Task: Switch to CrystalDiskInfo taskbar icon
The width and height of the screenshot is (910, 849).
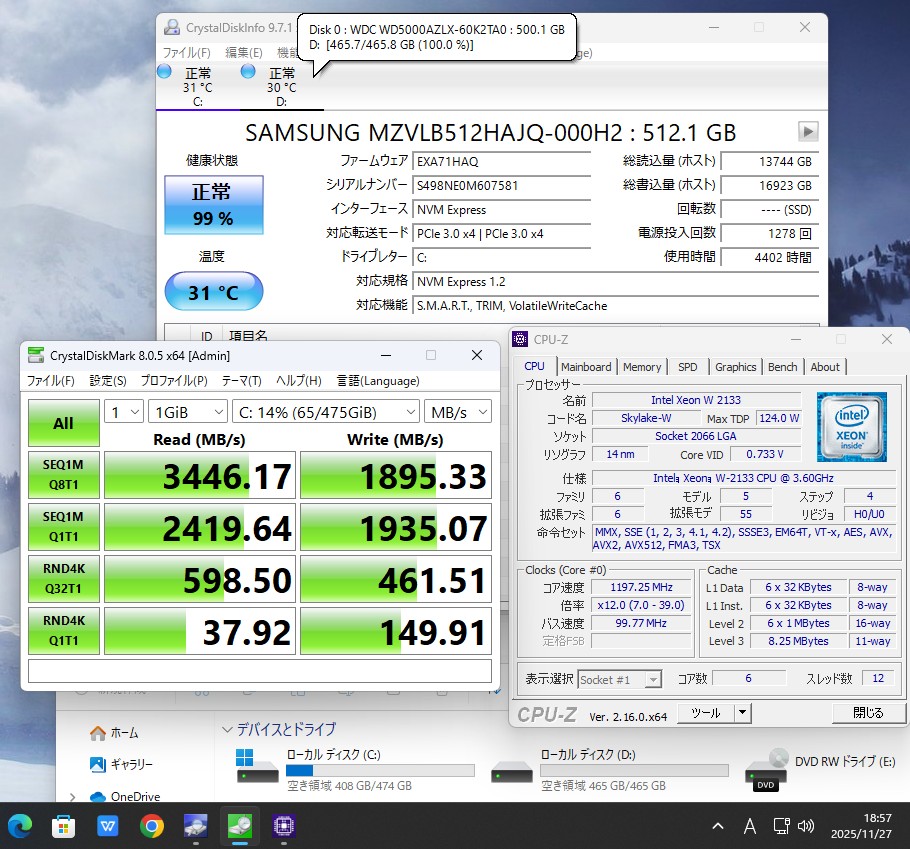Action: pos(196,826)
